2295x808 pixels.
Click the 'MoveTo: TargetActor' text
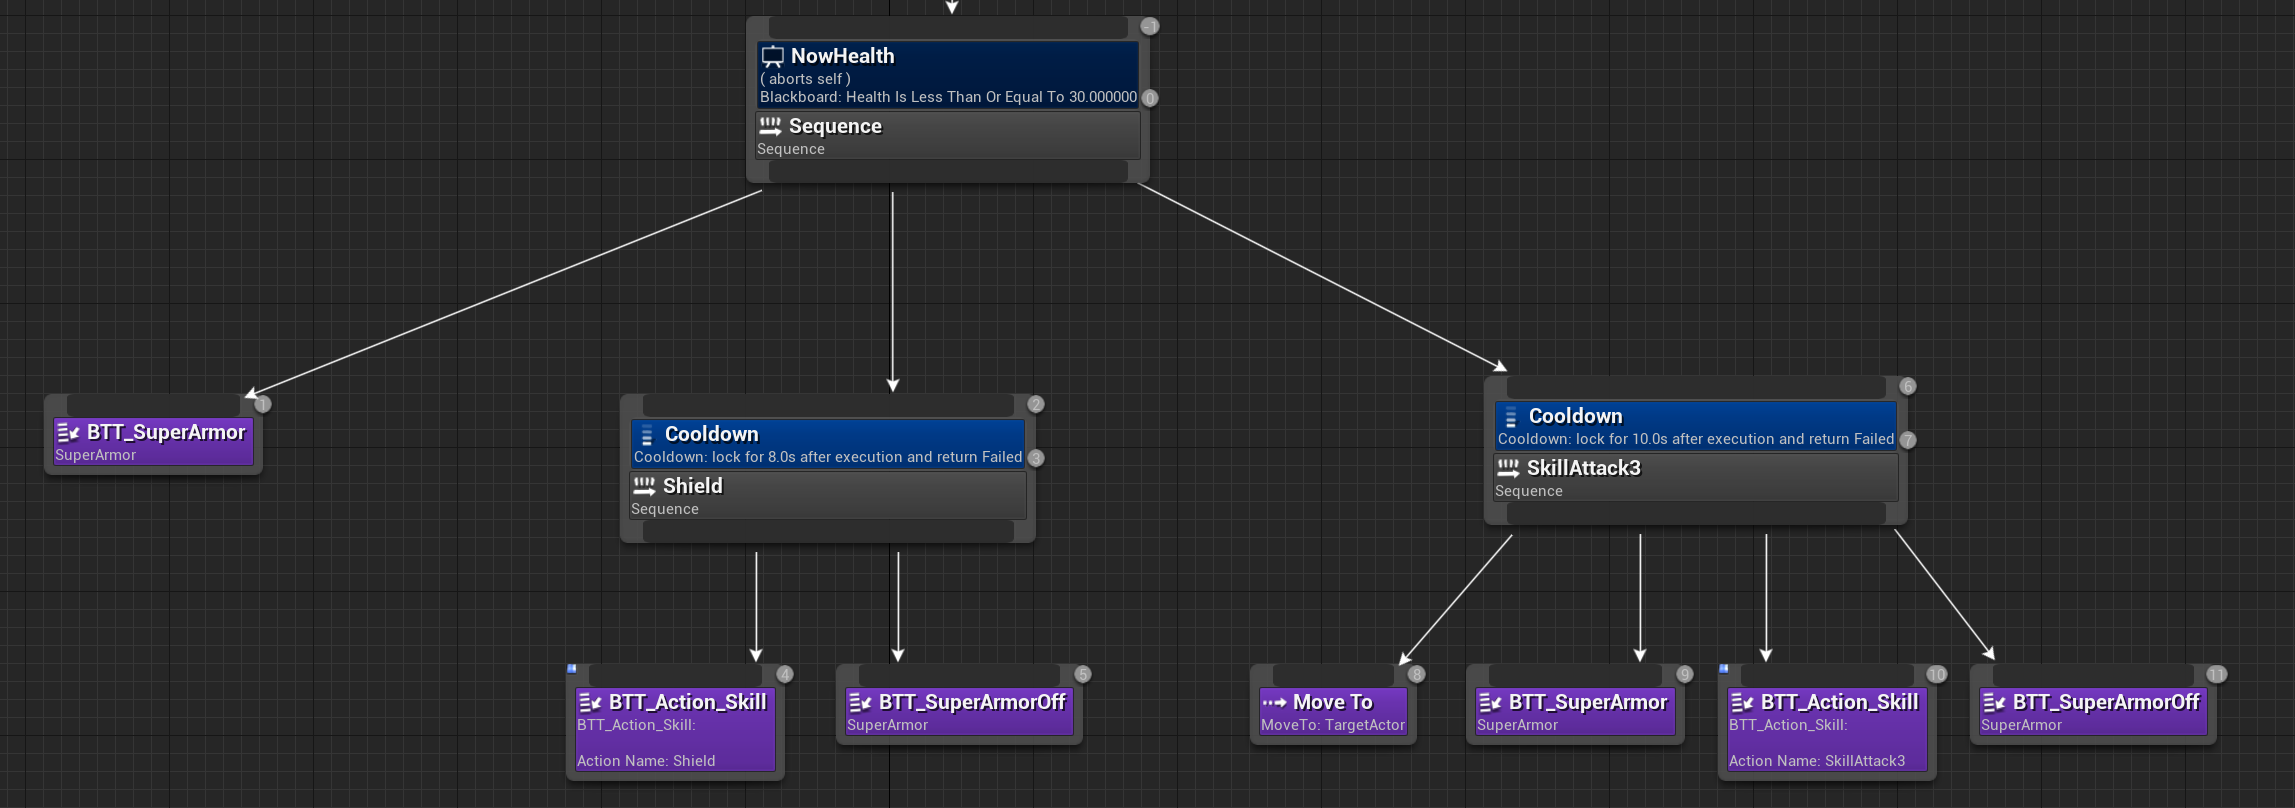(x=1333, y=725)
